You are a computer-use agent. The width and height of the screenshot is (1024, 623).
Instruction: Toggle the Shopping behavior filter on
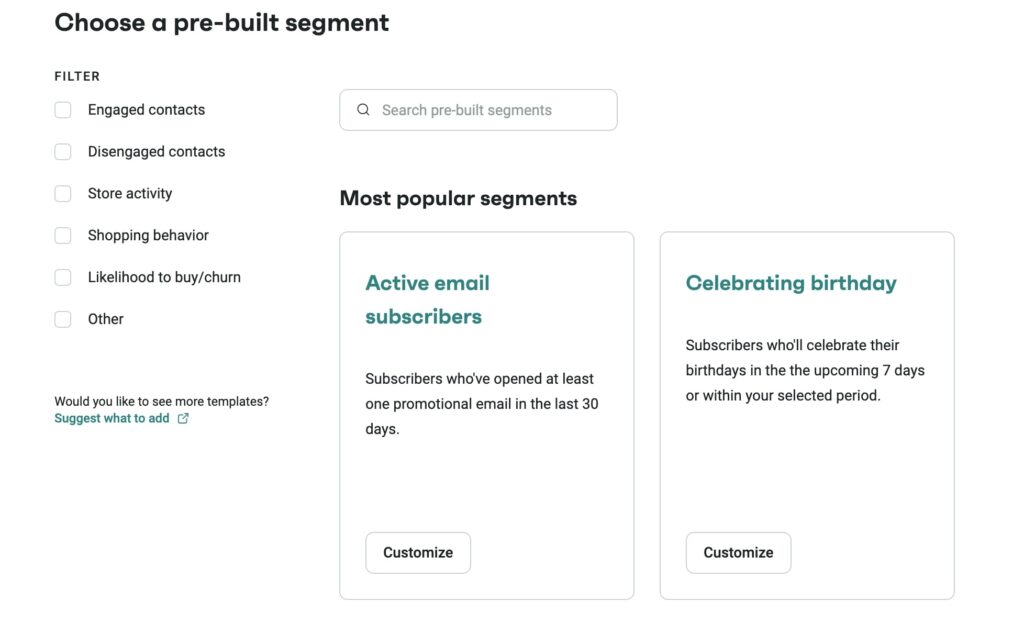(x=63, y=235)
